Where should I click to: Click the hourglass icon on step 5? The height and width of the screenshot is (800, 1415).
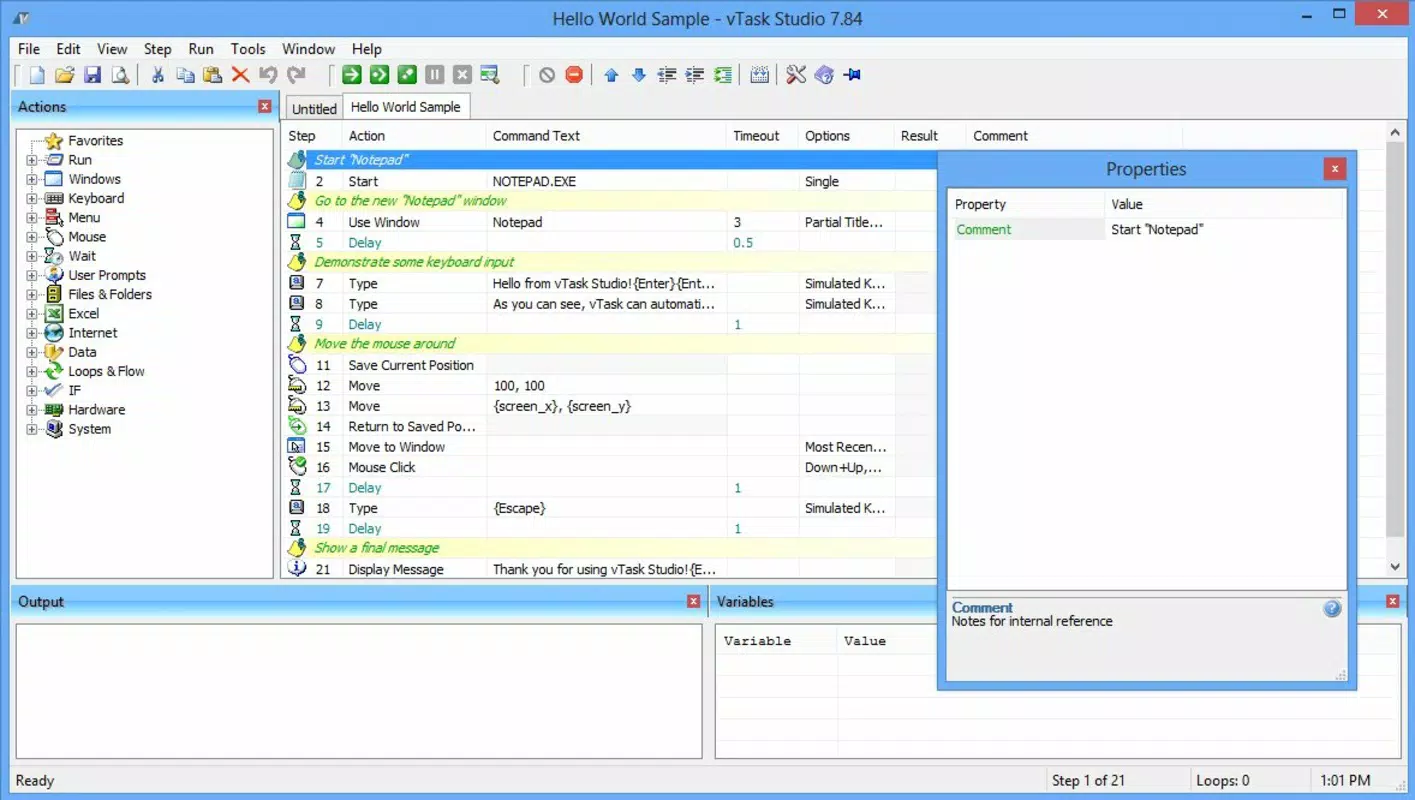click(x=296, y=243)
